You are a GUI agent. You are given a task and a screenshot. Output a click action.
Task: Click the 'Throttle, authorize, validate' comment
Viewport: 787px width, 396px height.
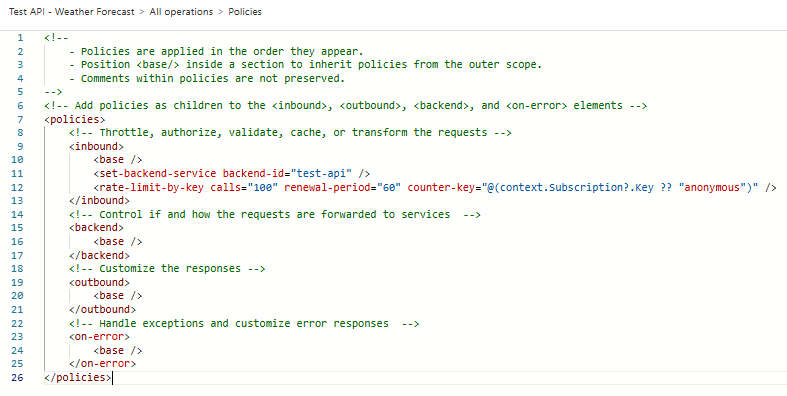click(x=290, y=133)
